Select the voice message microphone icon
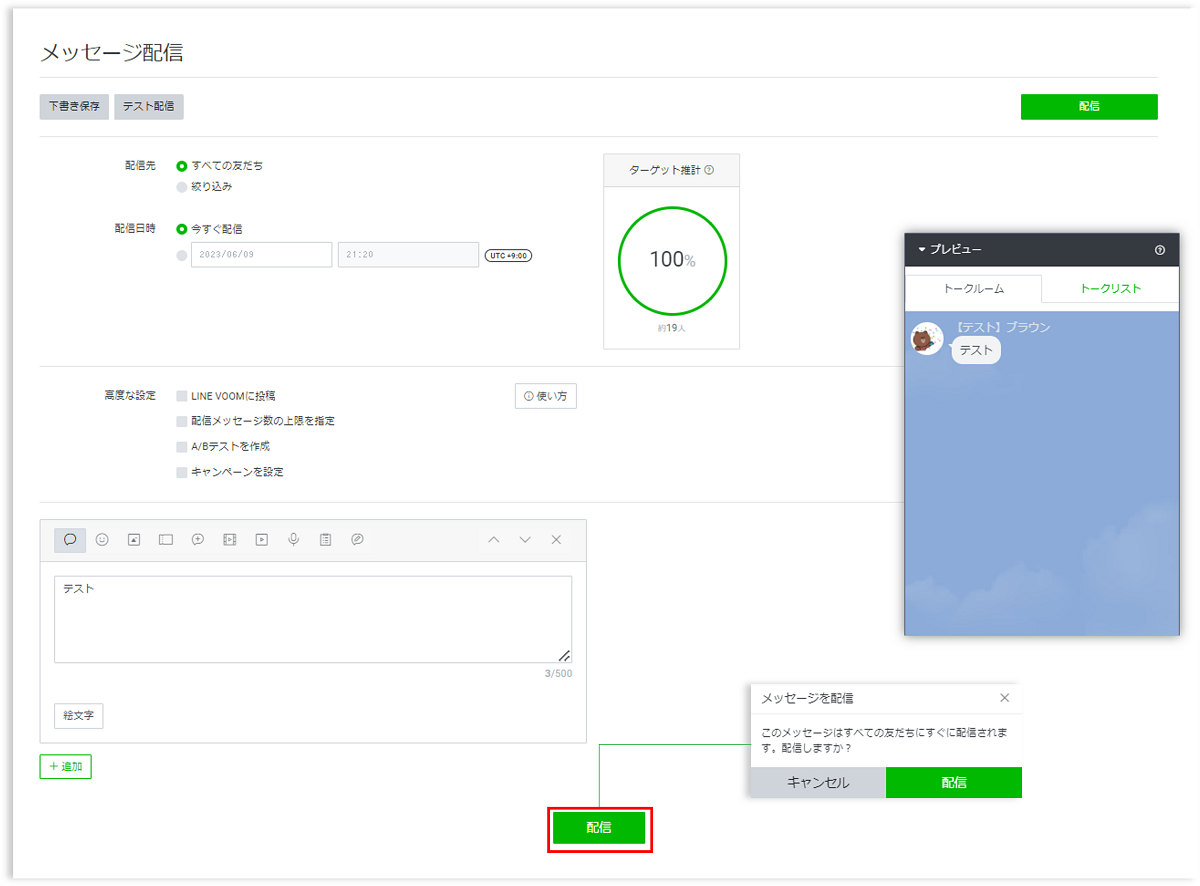Image resolution: width=1200 pixels, height=886 pixels. [x=293, y=540]
